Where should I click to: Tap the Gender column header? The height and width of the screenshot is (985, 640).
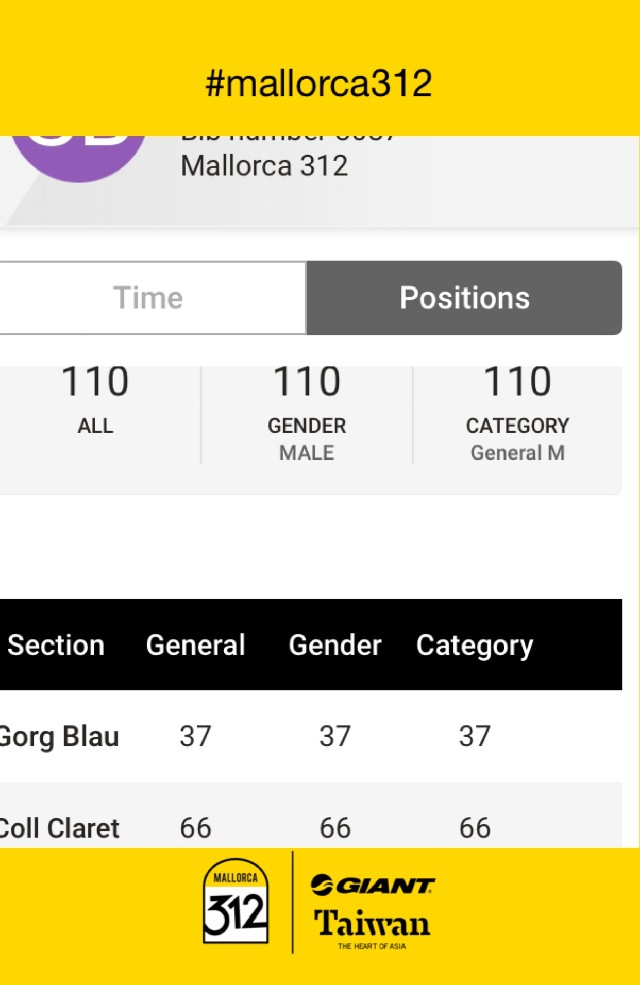point(335,645)
